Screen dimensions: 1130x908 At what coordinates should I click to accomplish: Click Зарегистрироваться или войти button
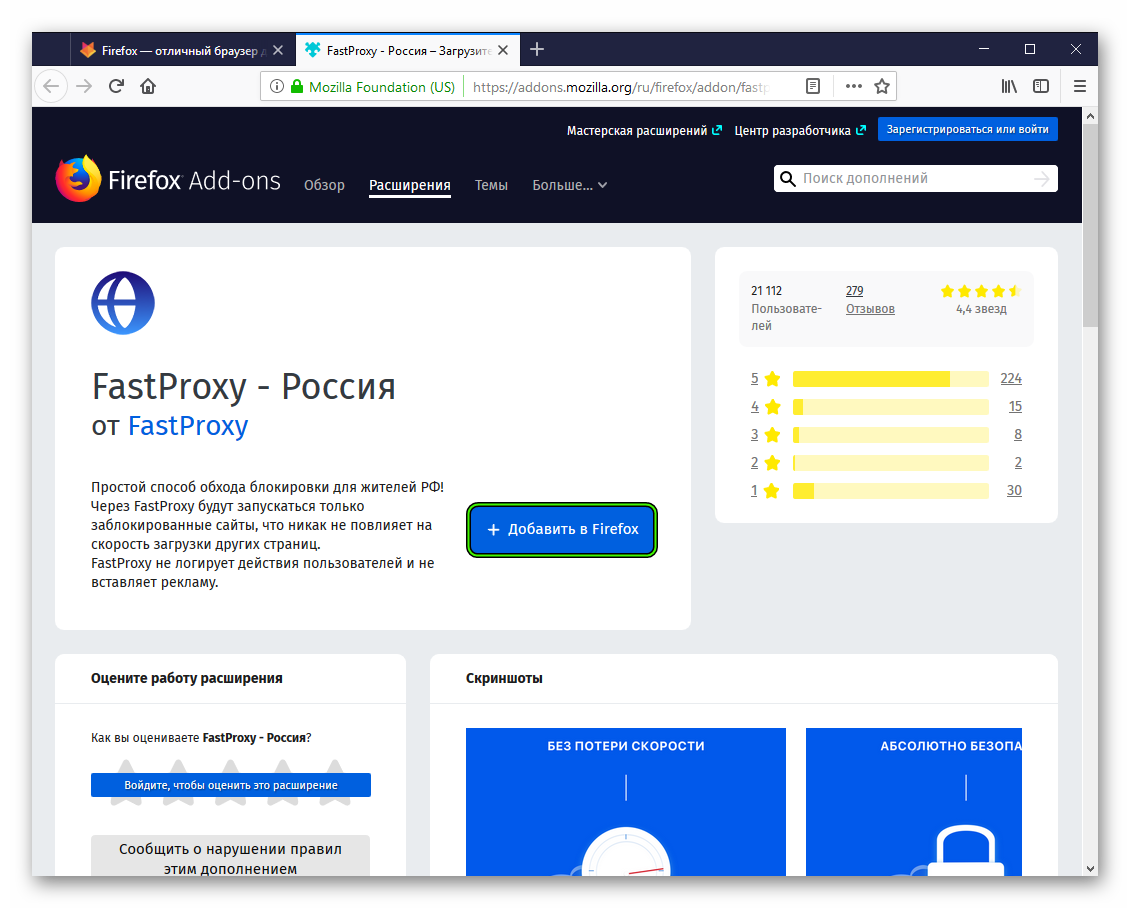click(x=967, y=130)
